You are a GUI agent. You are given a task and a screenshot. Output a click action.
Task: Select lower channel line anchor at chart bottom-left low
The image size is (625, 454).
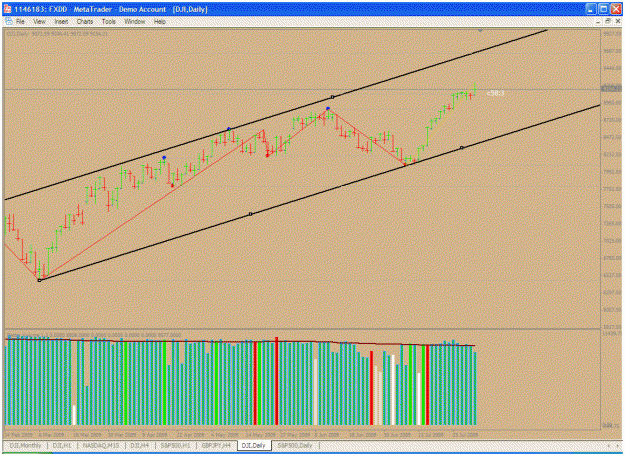tap(39, 281)
